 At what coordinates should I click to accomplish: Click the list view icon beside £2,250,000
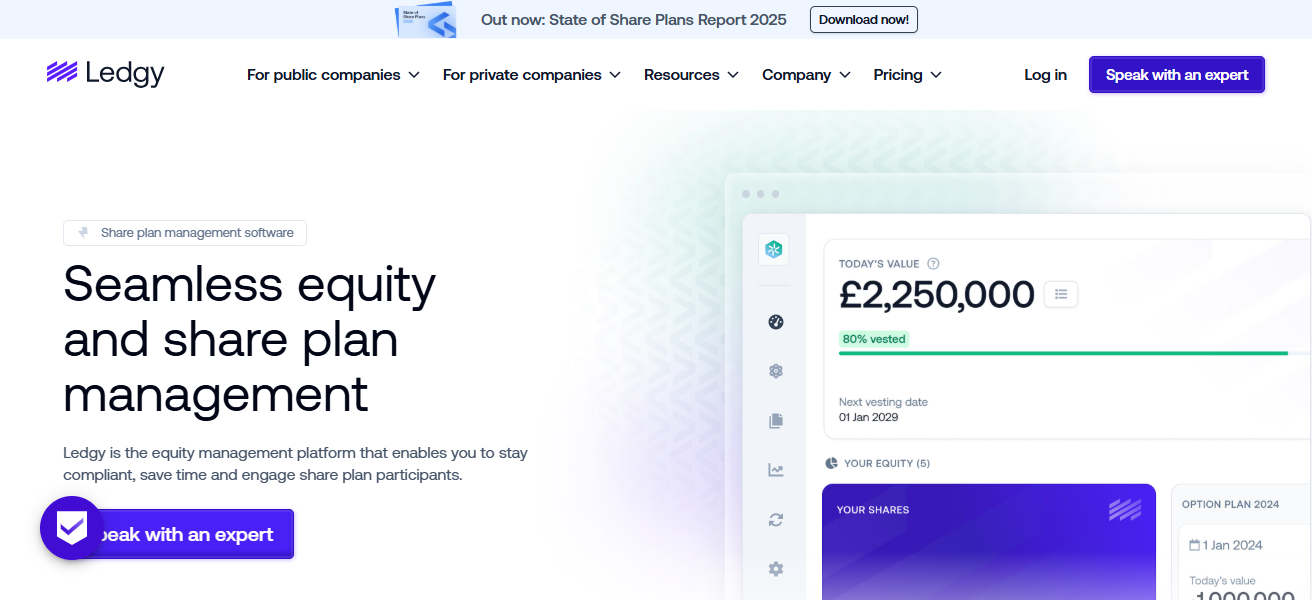coord(1061,294)
